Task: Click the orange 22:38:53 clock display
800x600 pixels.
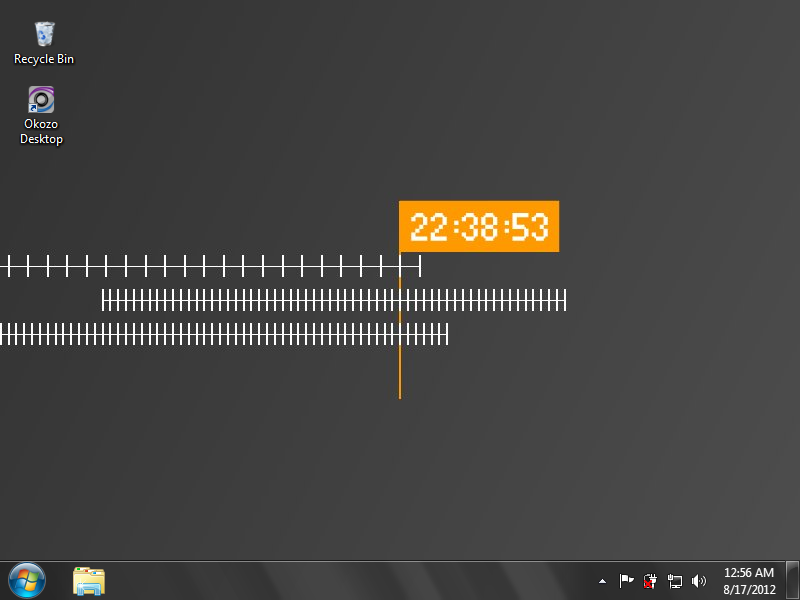Action: 479,227
